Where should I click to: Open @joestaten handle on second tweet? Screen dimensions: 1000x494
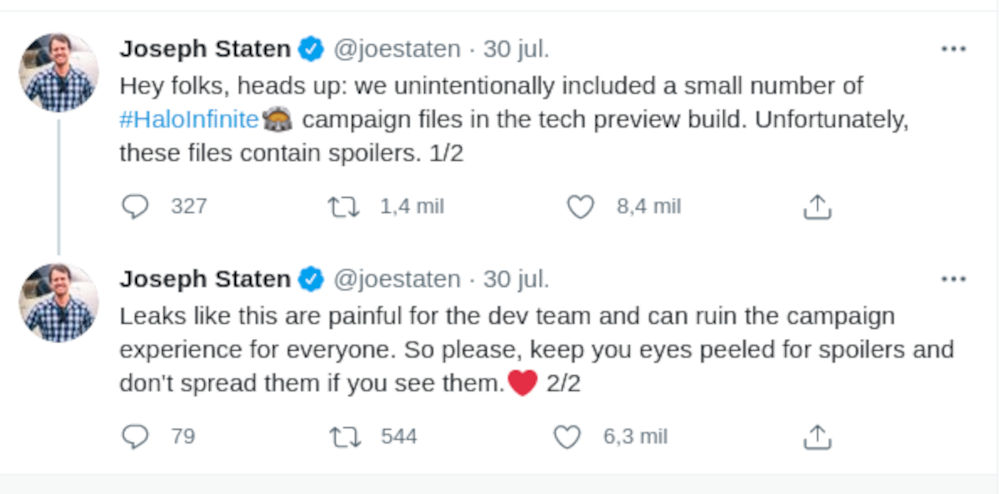(396, 279)
